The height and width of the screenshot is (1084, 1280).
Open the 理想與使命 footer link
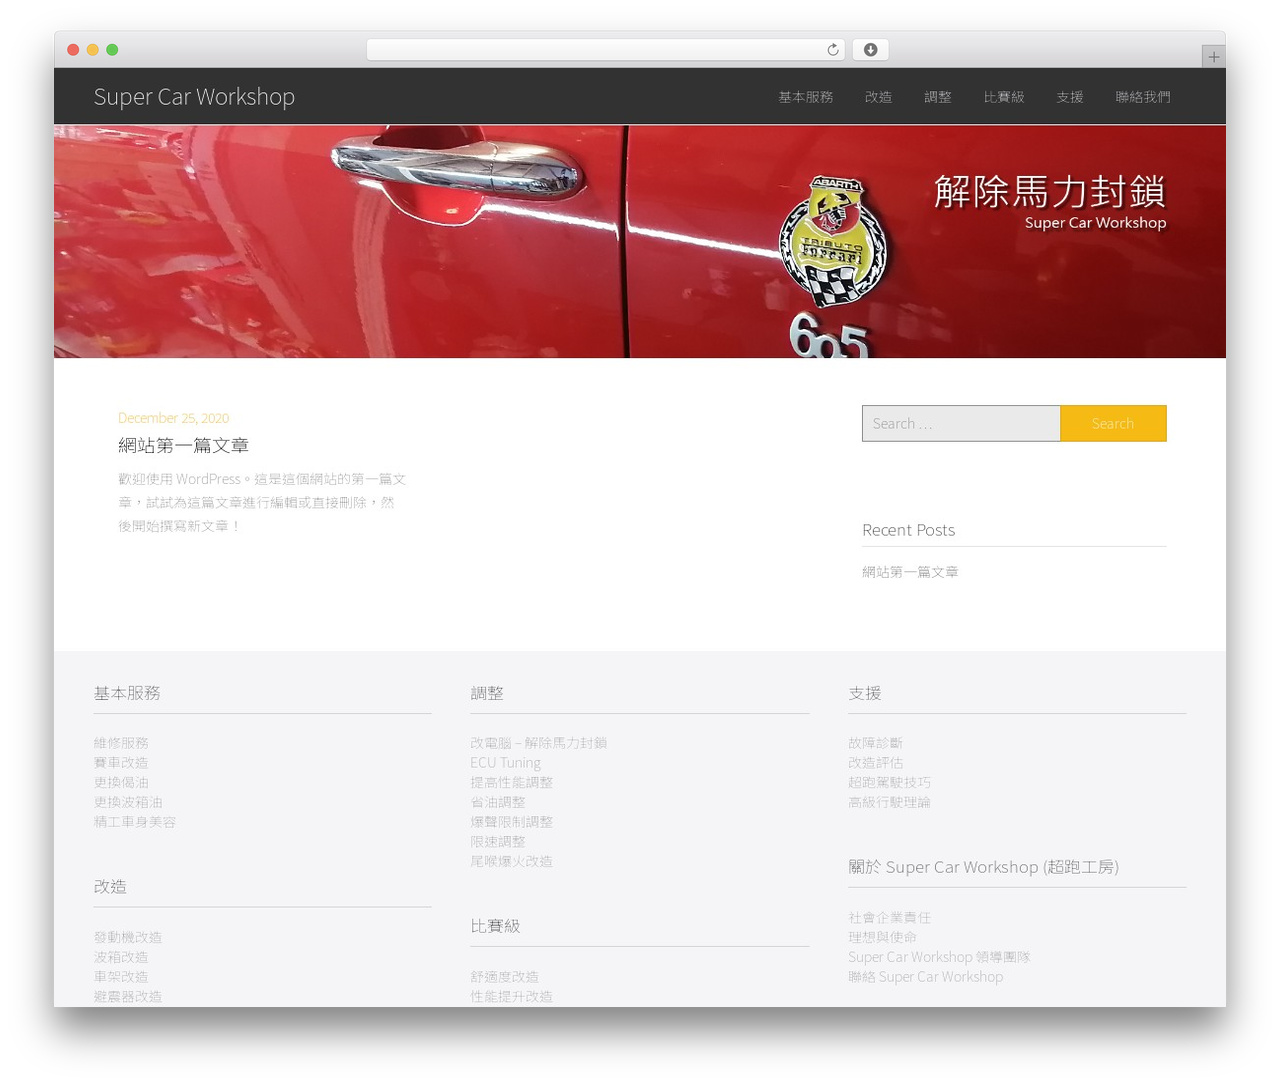click(x=883, y=937)
